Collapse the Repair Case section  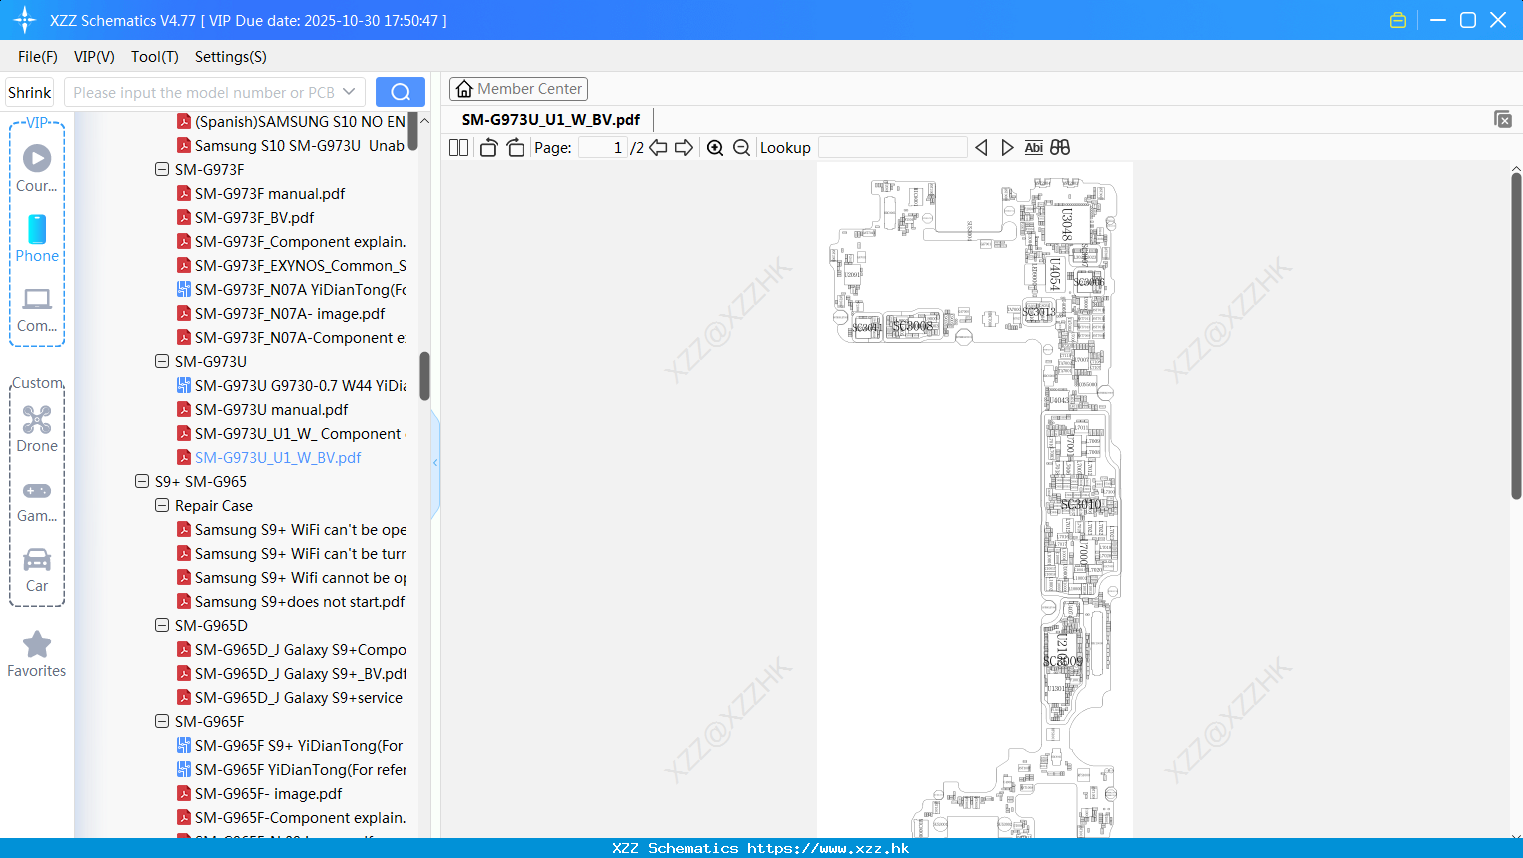point(161,505)
